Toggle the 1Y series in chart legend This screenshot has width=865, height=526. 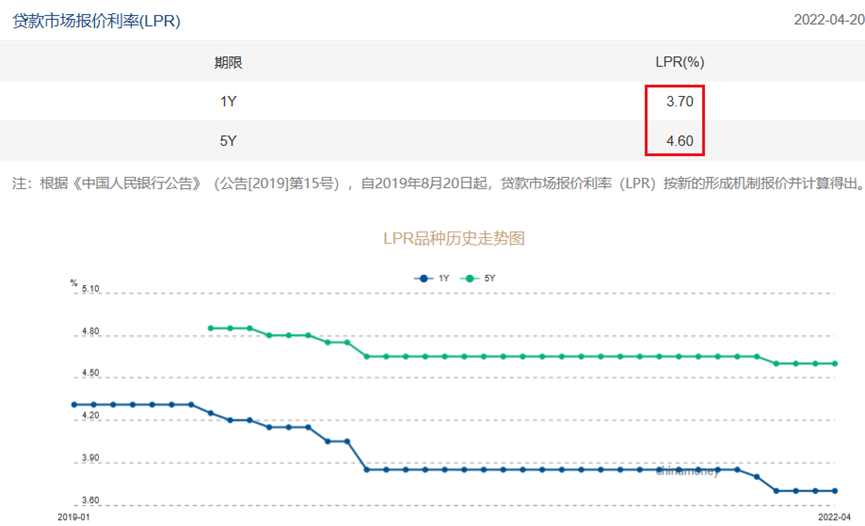click(x=431, y=277)
